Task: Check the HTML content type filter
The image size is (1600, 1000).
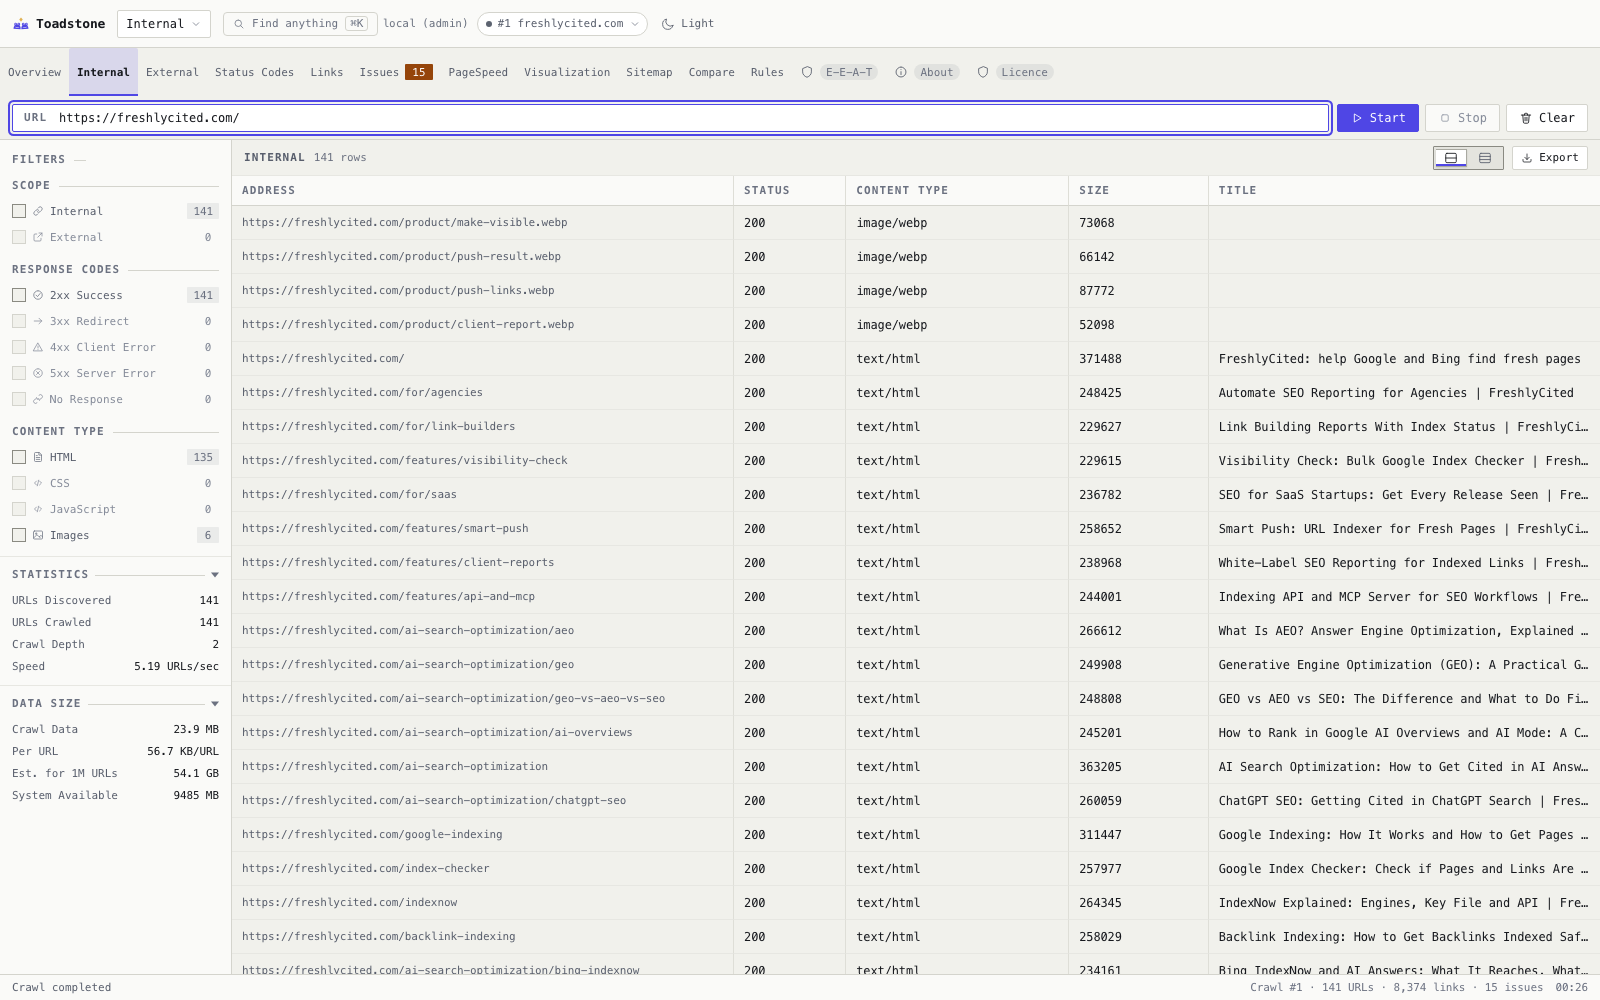Action: point(19,457)
